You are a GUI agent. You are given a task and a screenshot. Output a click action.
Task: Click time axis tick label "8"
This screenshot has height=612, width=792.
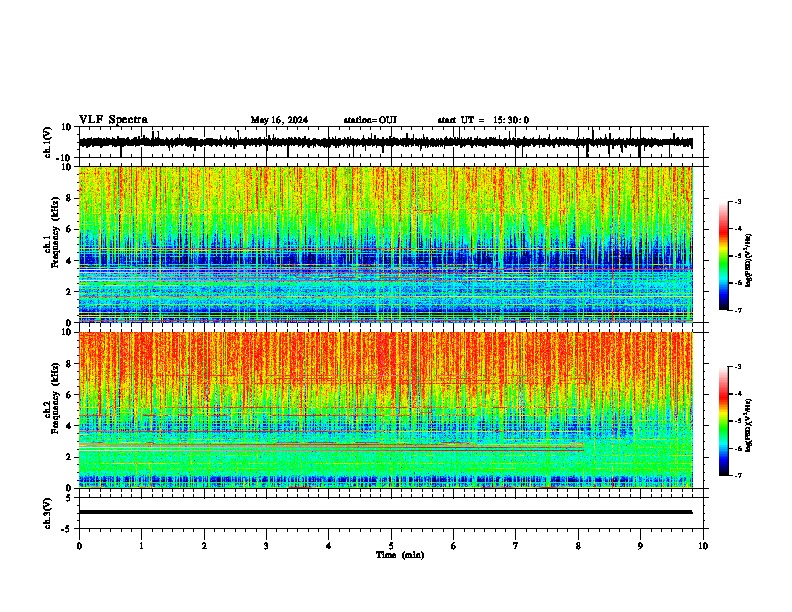tap(578, 546)
